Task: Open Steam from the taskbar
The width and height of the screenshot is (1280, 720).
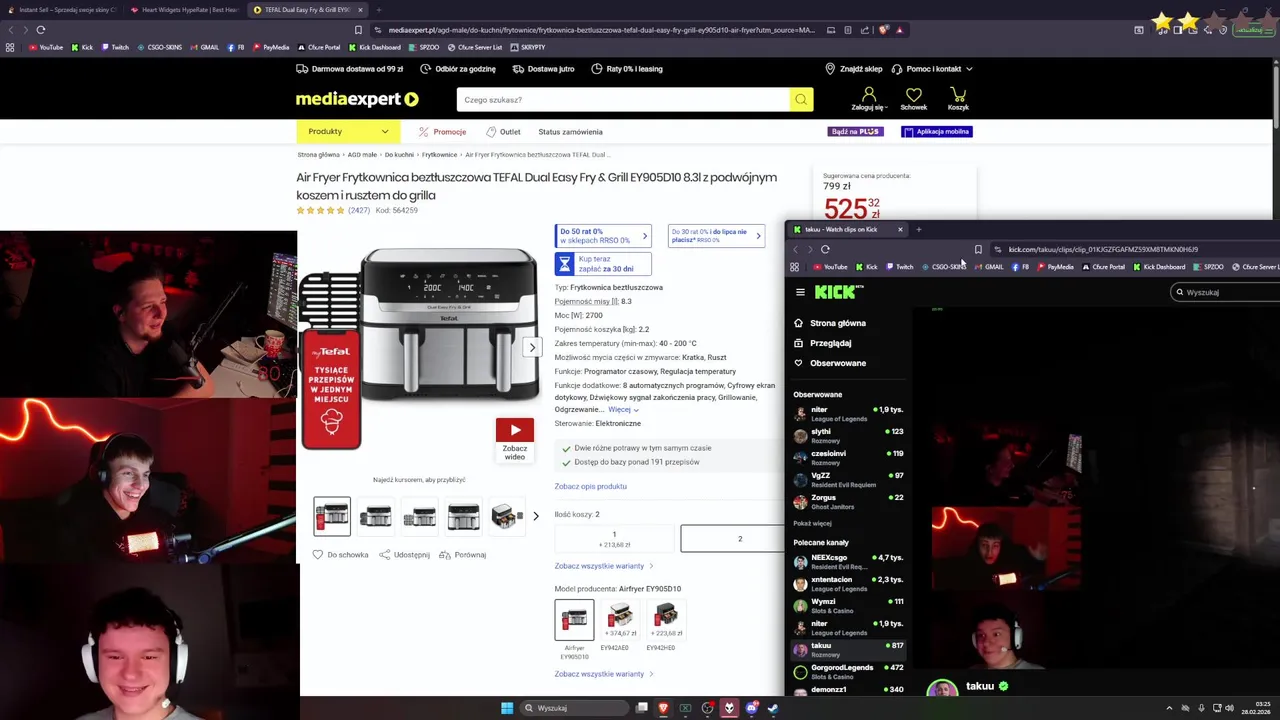Action: (x=773, y=708)
